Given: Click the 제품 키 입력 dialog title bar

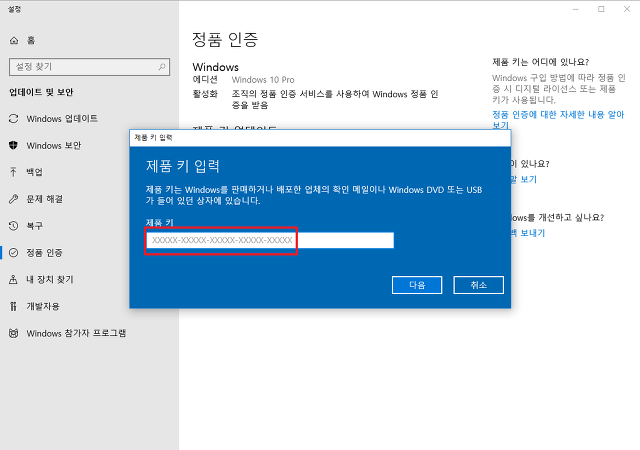Looking at the screenshot, I should 320,138.
